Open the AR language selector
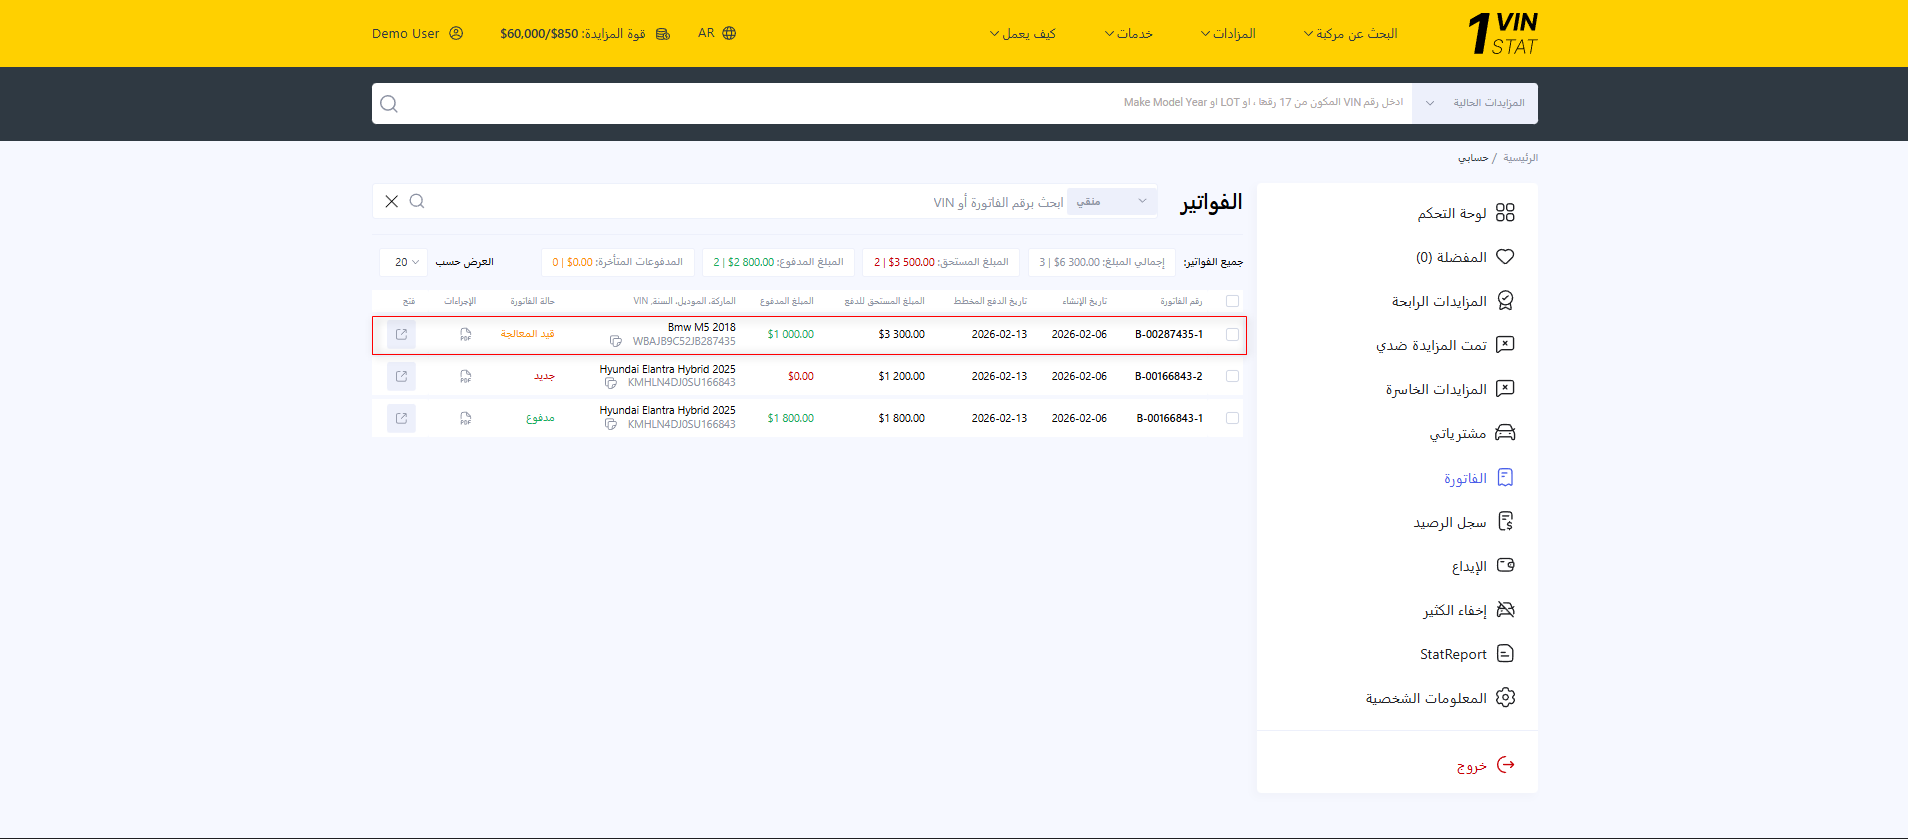This screenshot has height=839, width=1908. (x=717, y=33)
